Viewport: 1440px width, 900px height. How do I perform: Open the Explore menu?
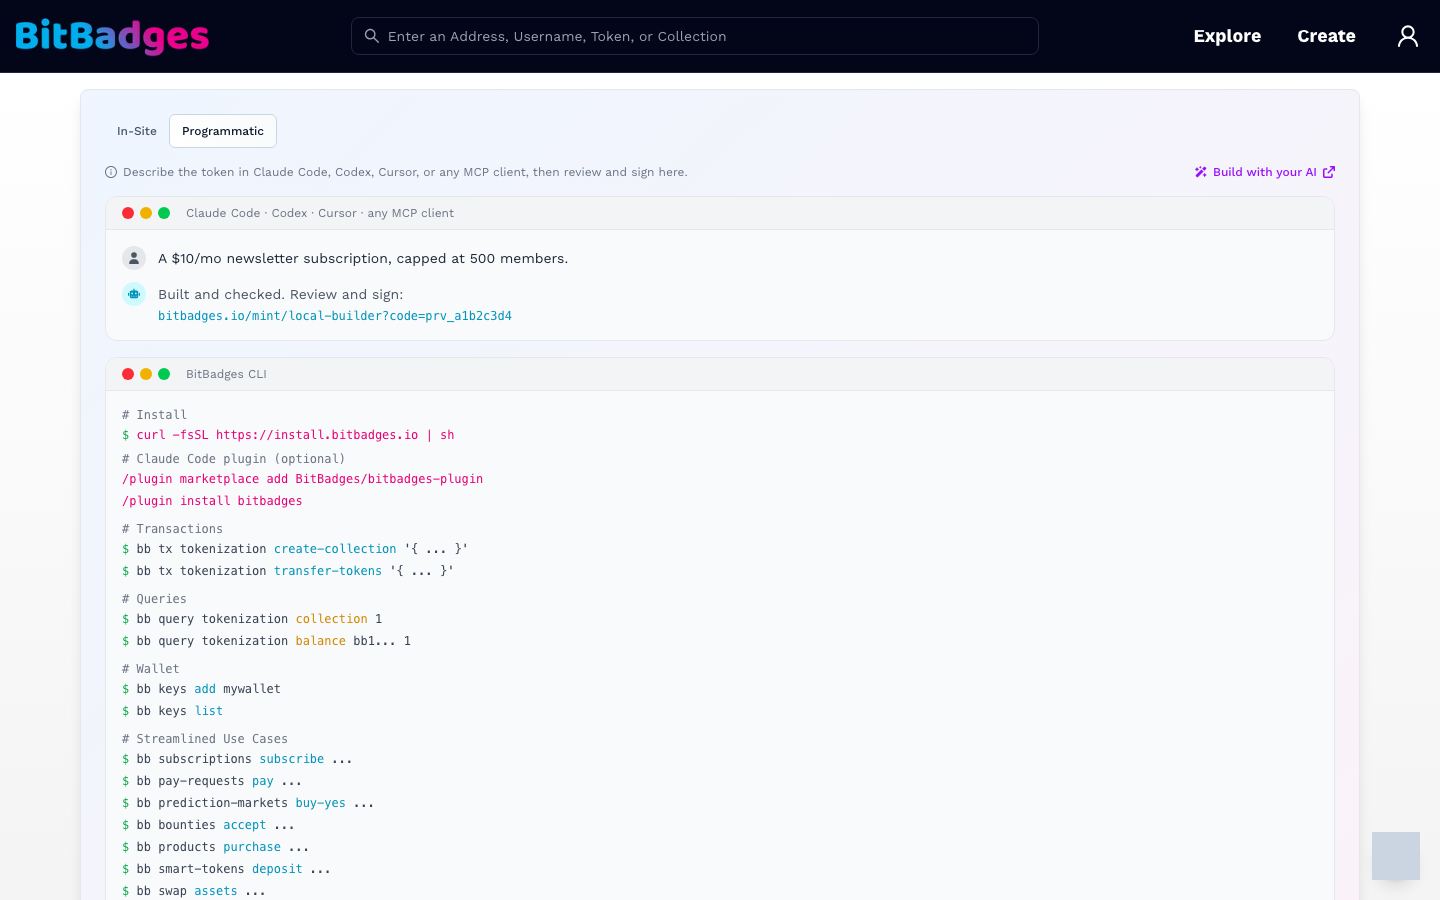point(1227,36)
